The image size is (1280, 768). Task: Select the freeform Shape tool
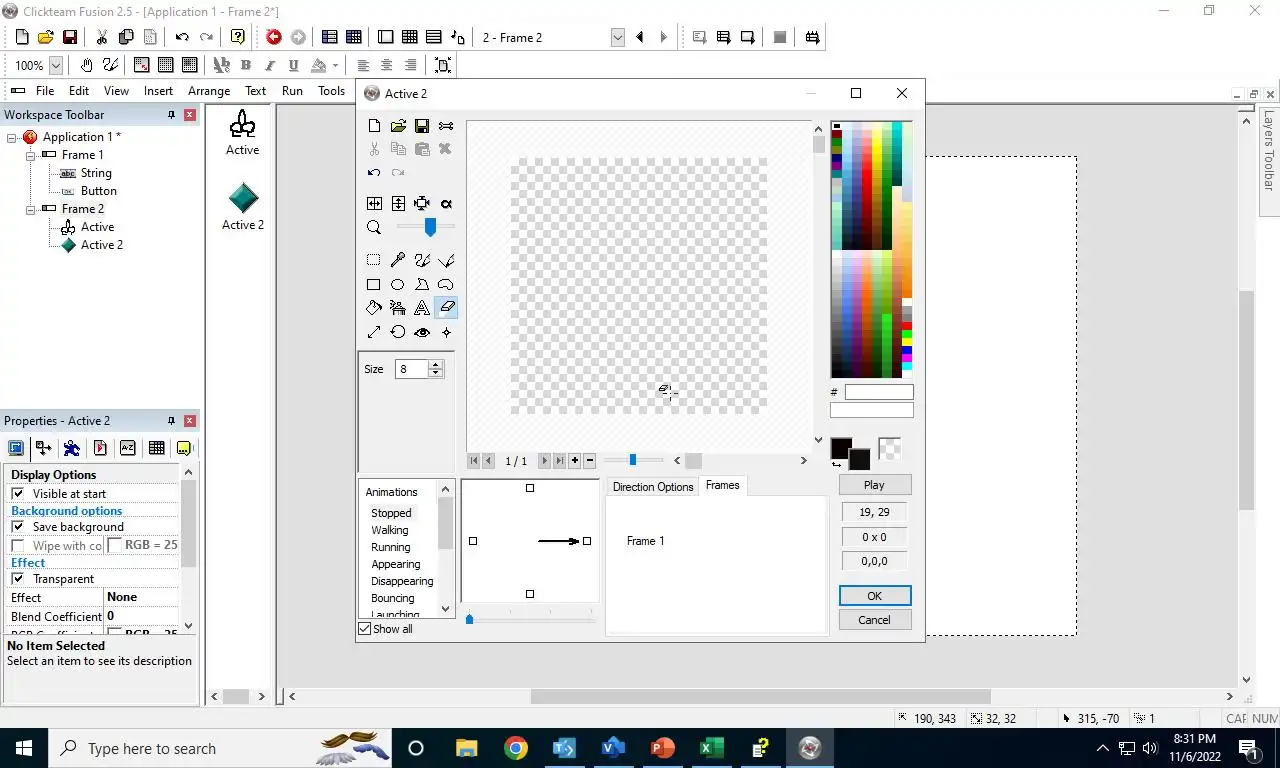(x=446, y=284)
